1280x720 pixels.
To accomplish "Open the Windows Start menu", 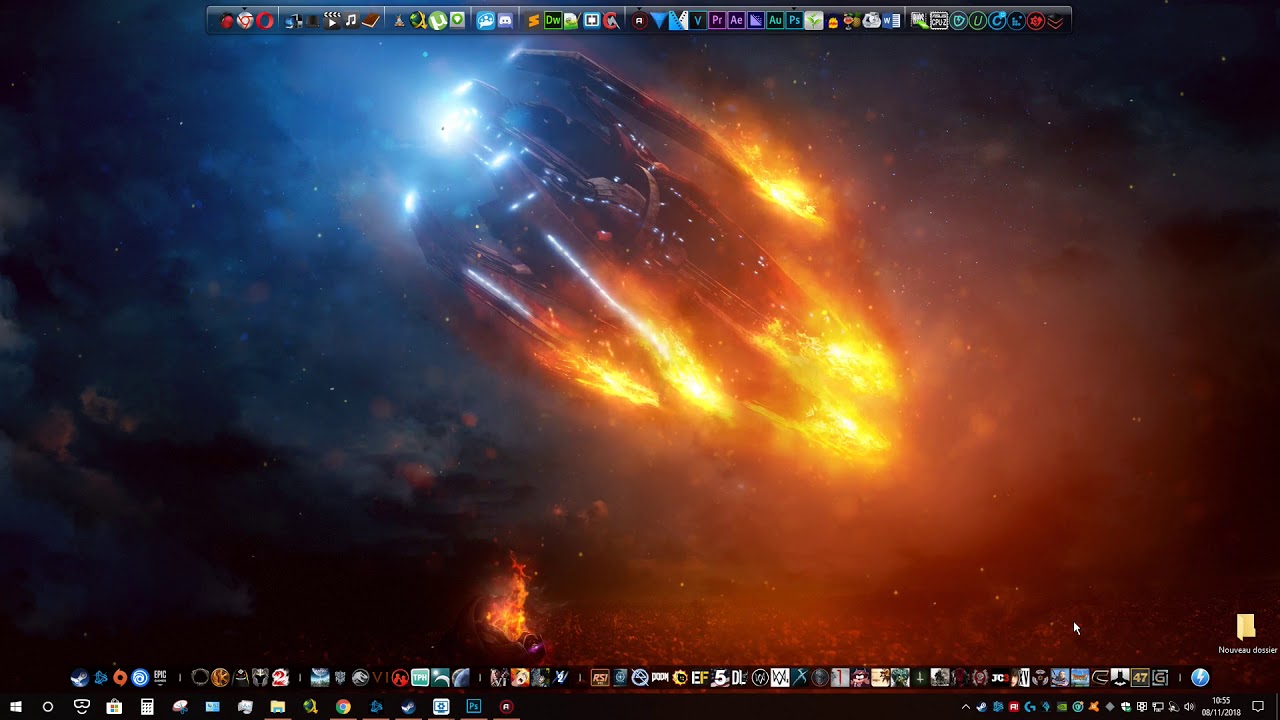I will [15, 707].
